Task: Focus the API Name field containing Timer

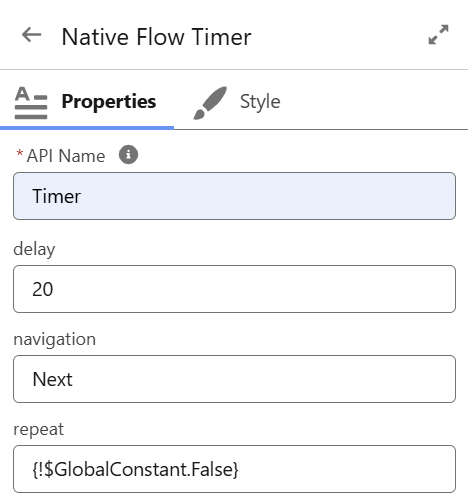Action: pos(234,196)
